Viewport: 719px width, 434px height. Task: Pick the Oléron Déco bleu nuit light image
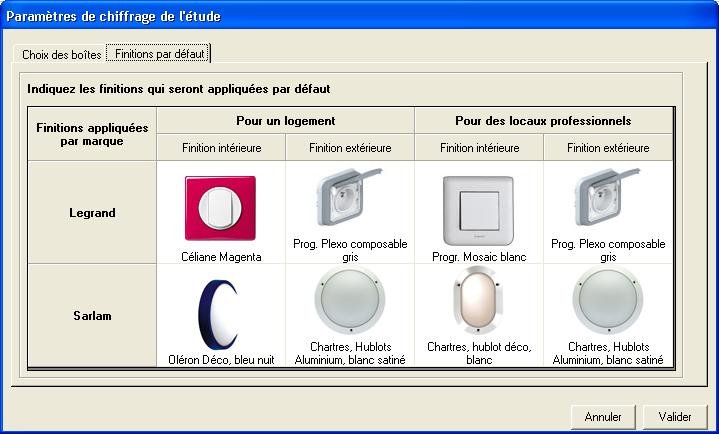coord(218,315)
